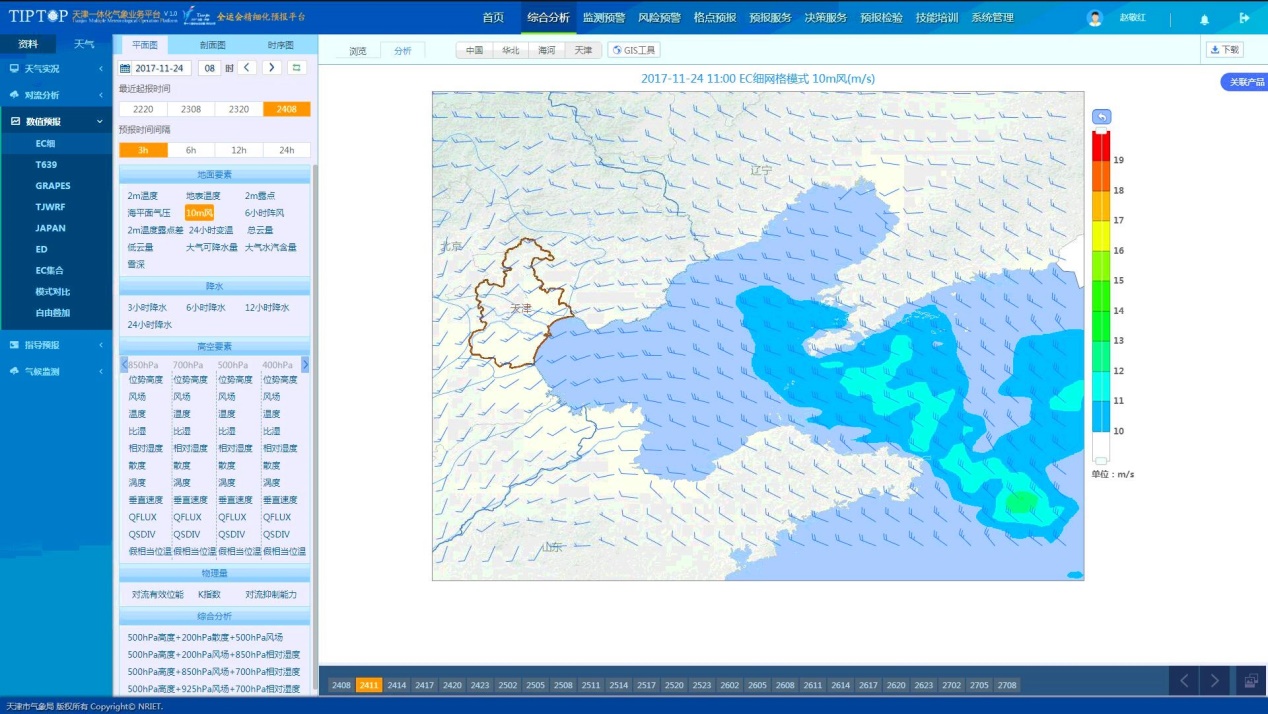Select the 2414 forecast time step
The image size is (1268, 714).
click(x=397, y=685)
